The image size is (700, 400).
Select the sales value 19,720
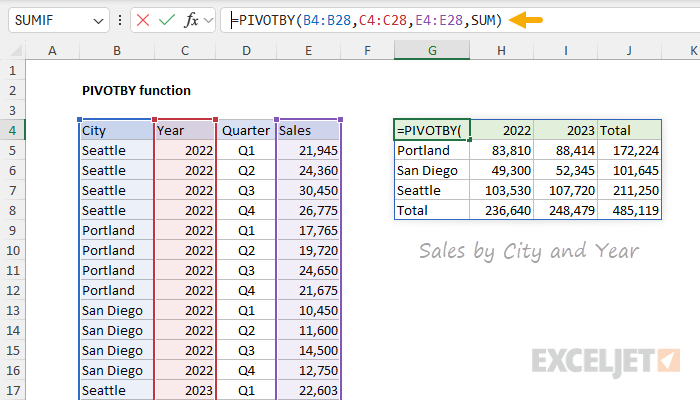pos(308,250)
